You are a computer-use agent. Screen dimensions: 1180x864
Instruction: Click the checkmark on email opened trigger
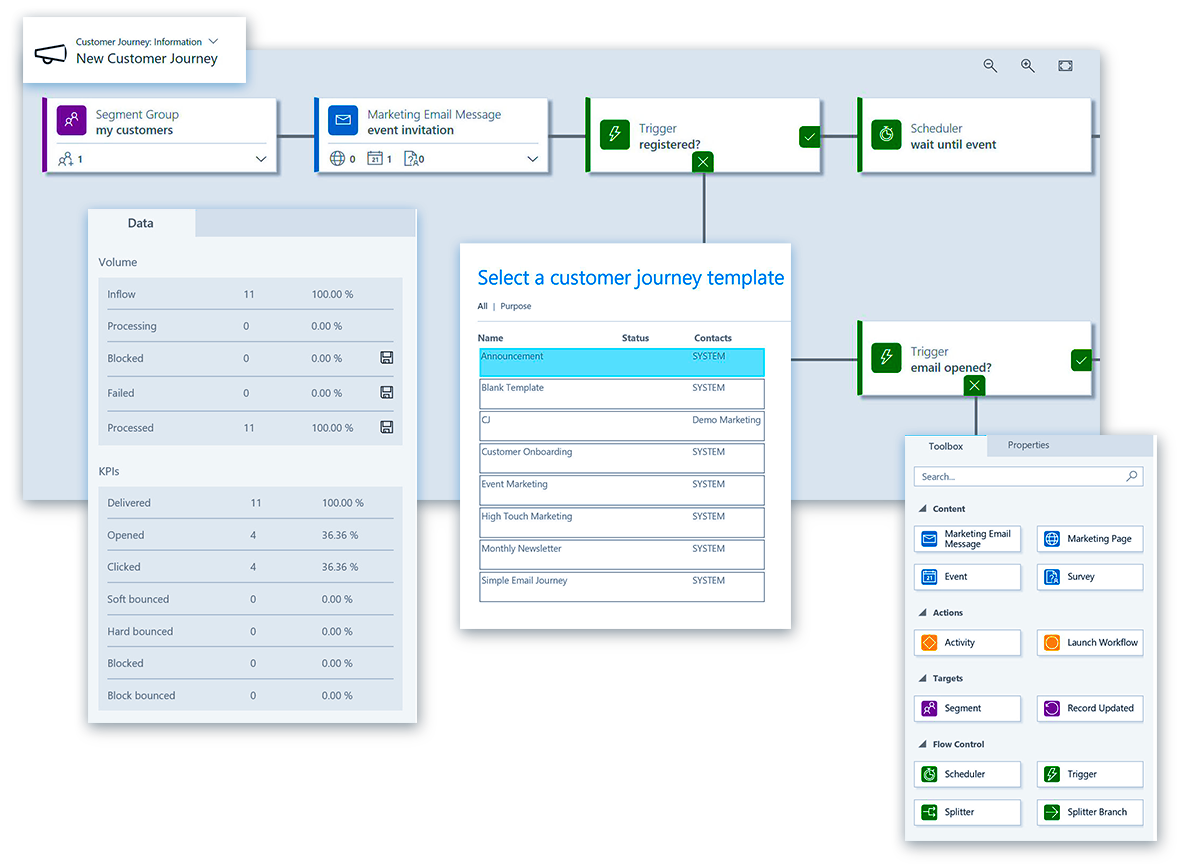pyautogui.click(x=1080, y=360)
